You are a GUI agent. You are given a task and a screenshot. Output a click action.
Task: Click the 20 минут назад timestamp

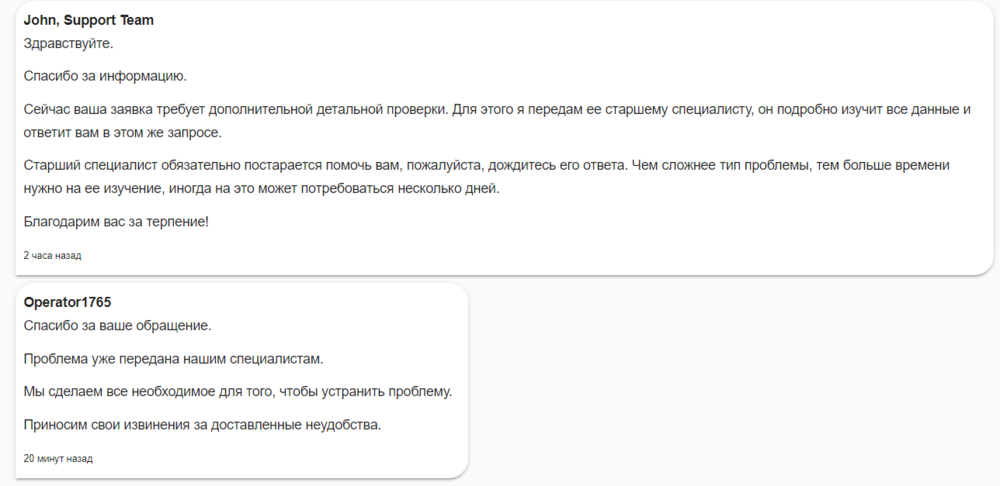point(58,459)
